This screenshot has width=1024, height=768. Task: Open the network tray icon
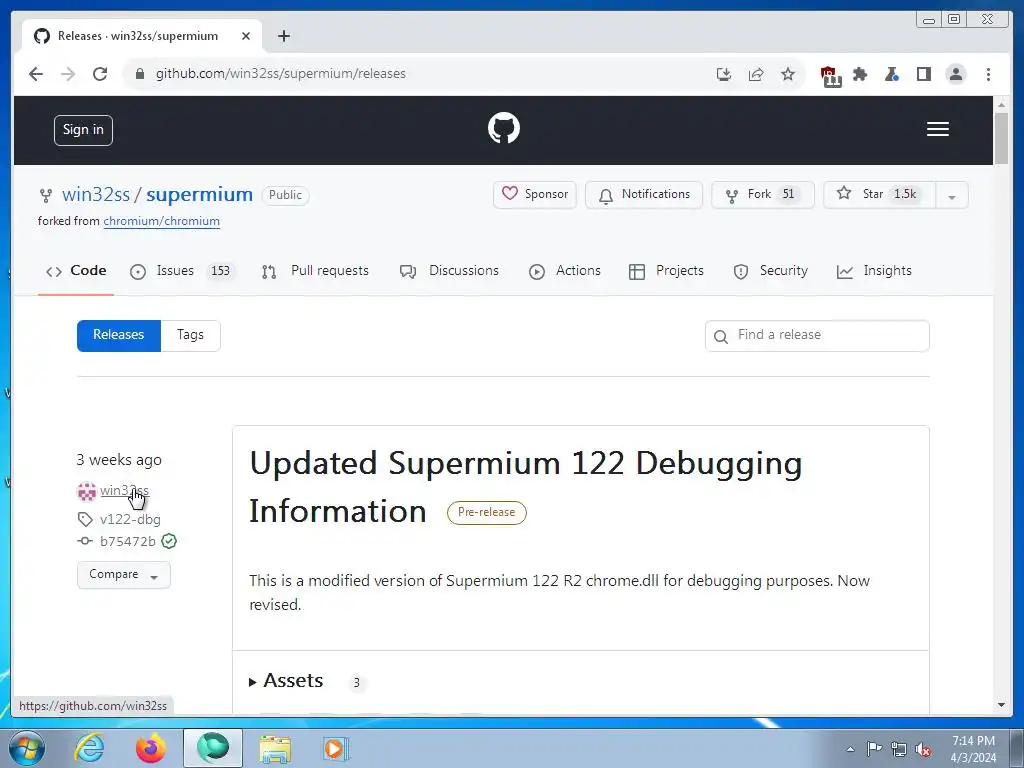(899, 749)
